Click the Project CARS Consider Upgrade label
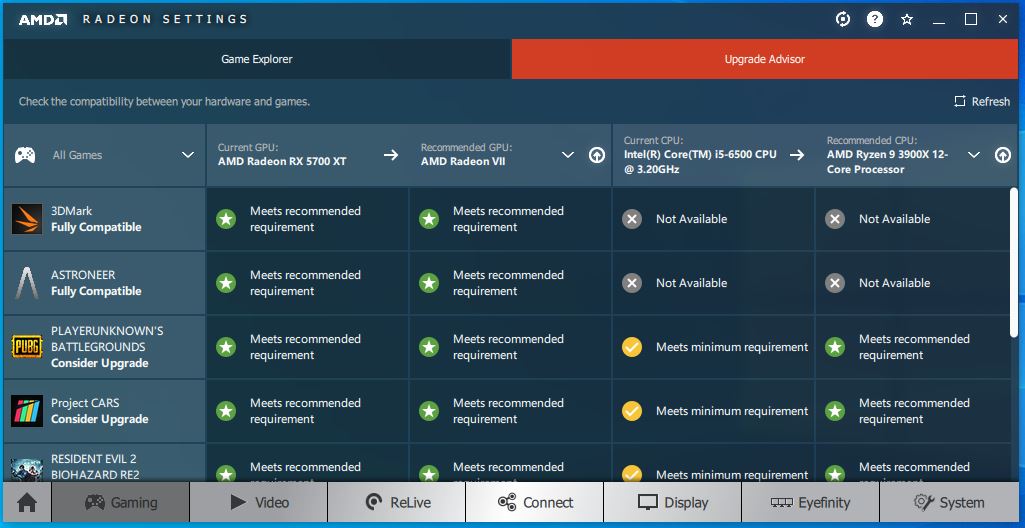Screen dimensions: 1025x528 pos(100,411)
